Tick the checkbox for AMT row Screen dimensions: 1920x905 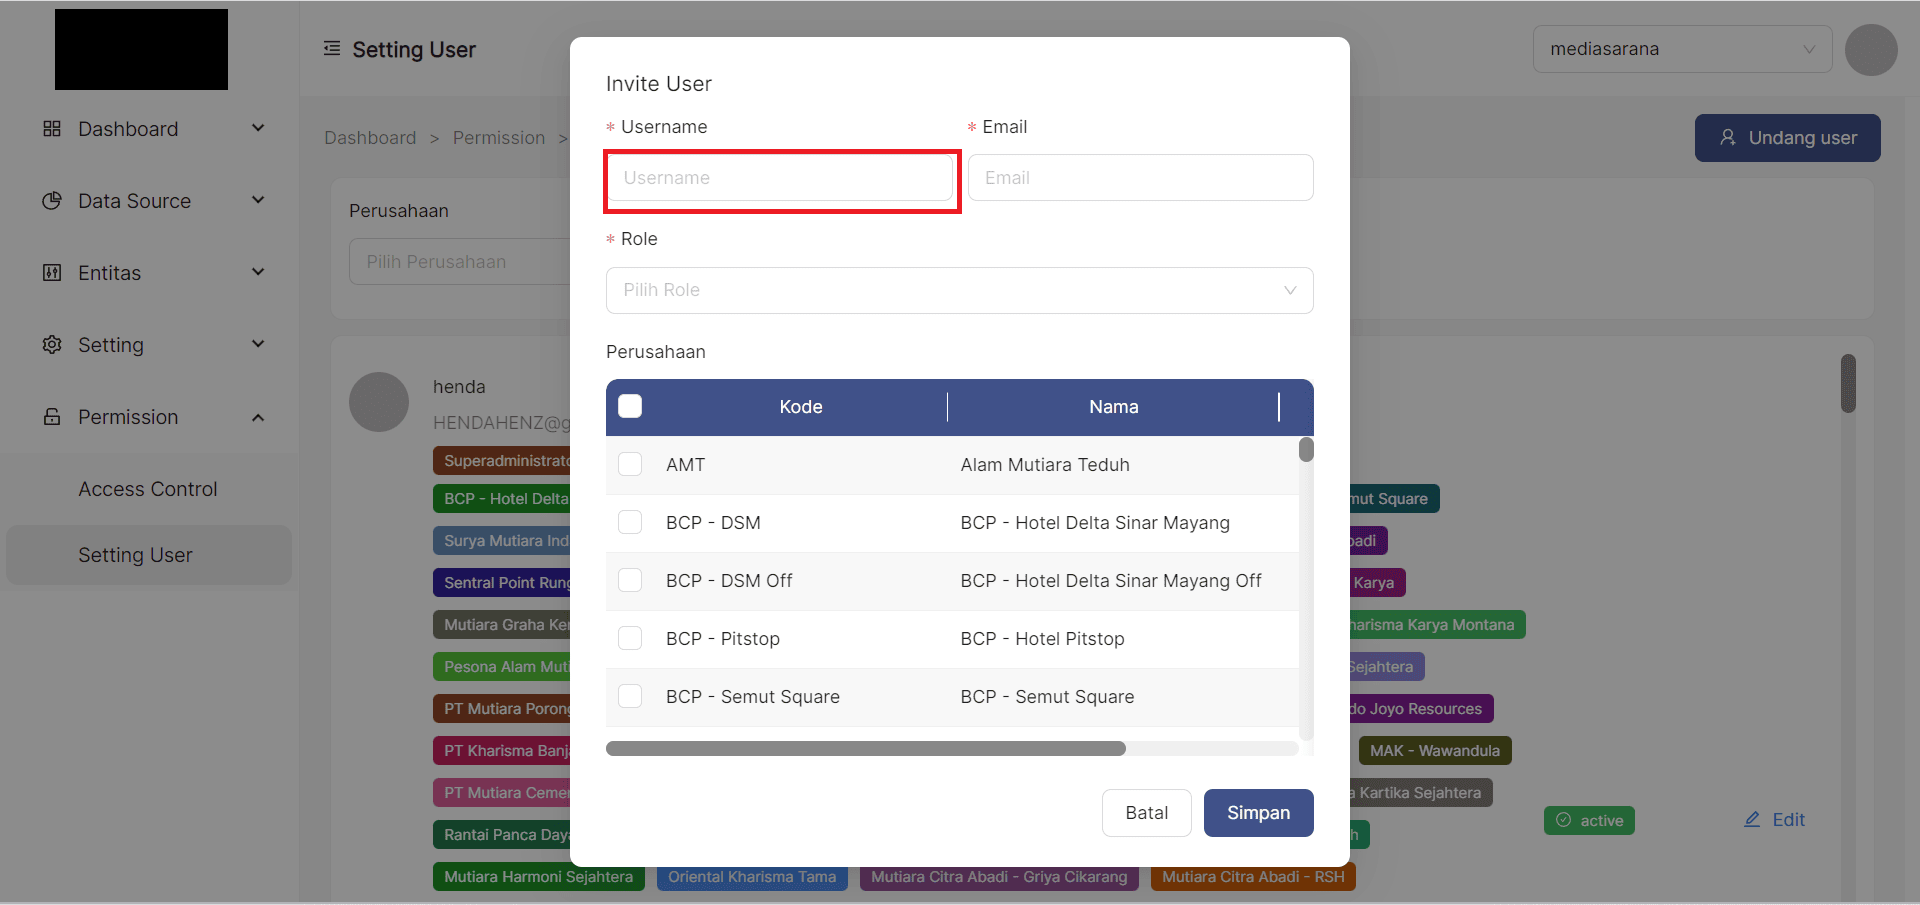point(630,464)
